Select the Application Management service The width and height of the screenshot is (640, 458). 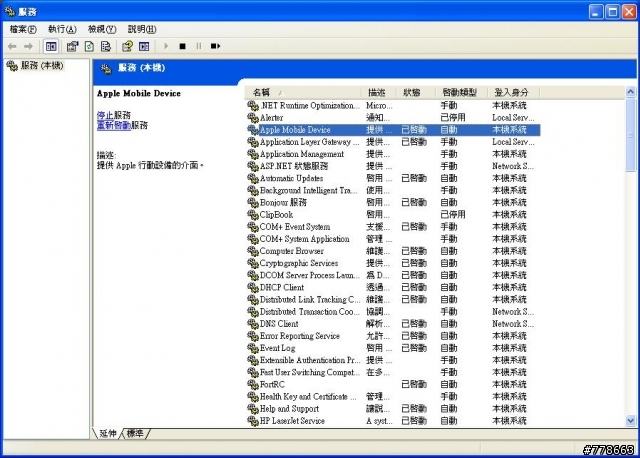point(393,154)
